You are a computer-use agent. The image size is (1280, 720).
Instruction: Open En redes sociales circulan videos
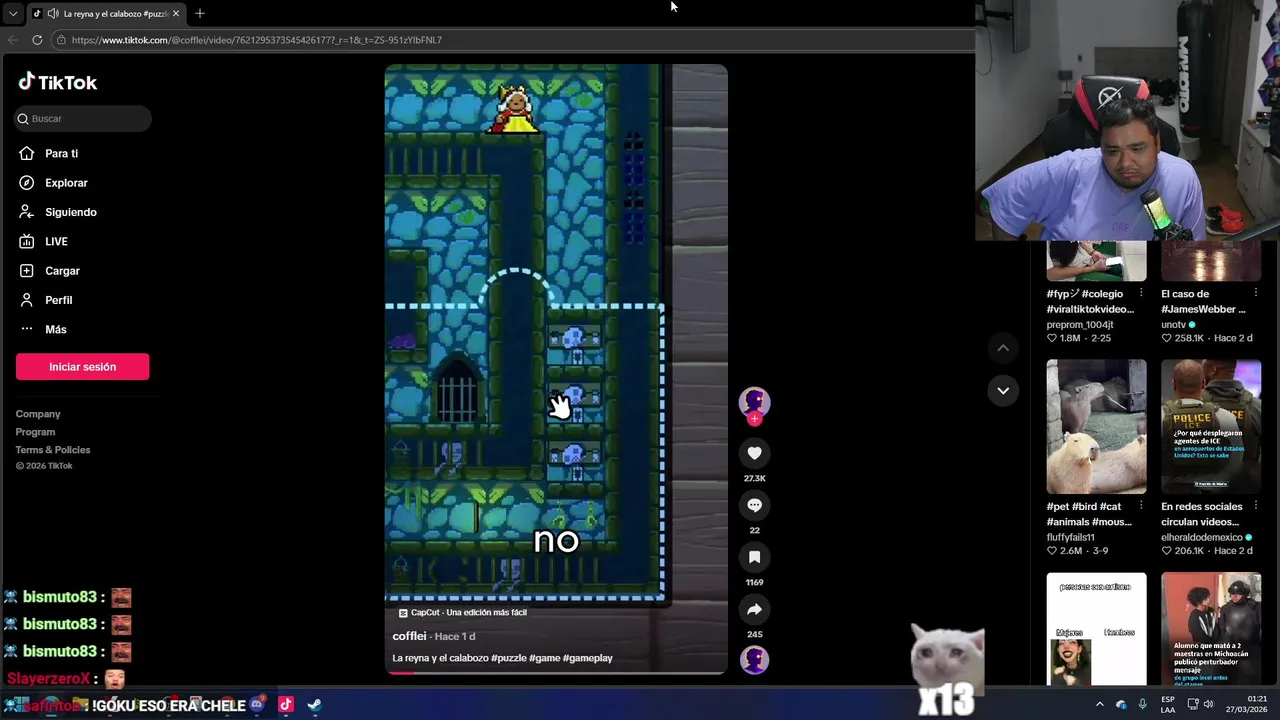[x=1202, y=514]
